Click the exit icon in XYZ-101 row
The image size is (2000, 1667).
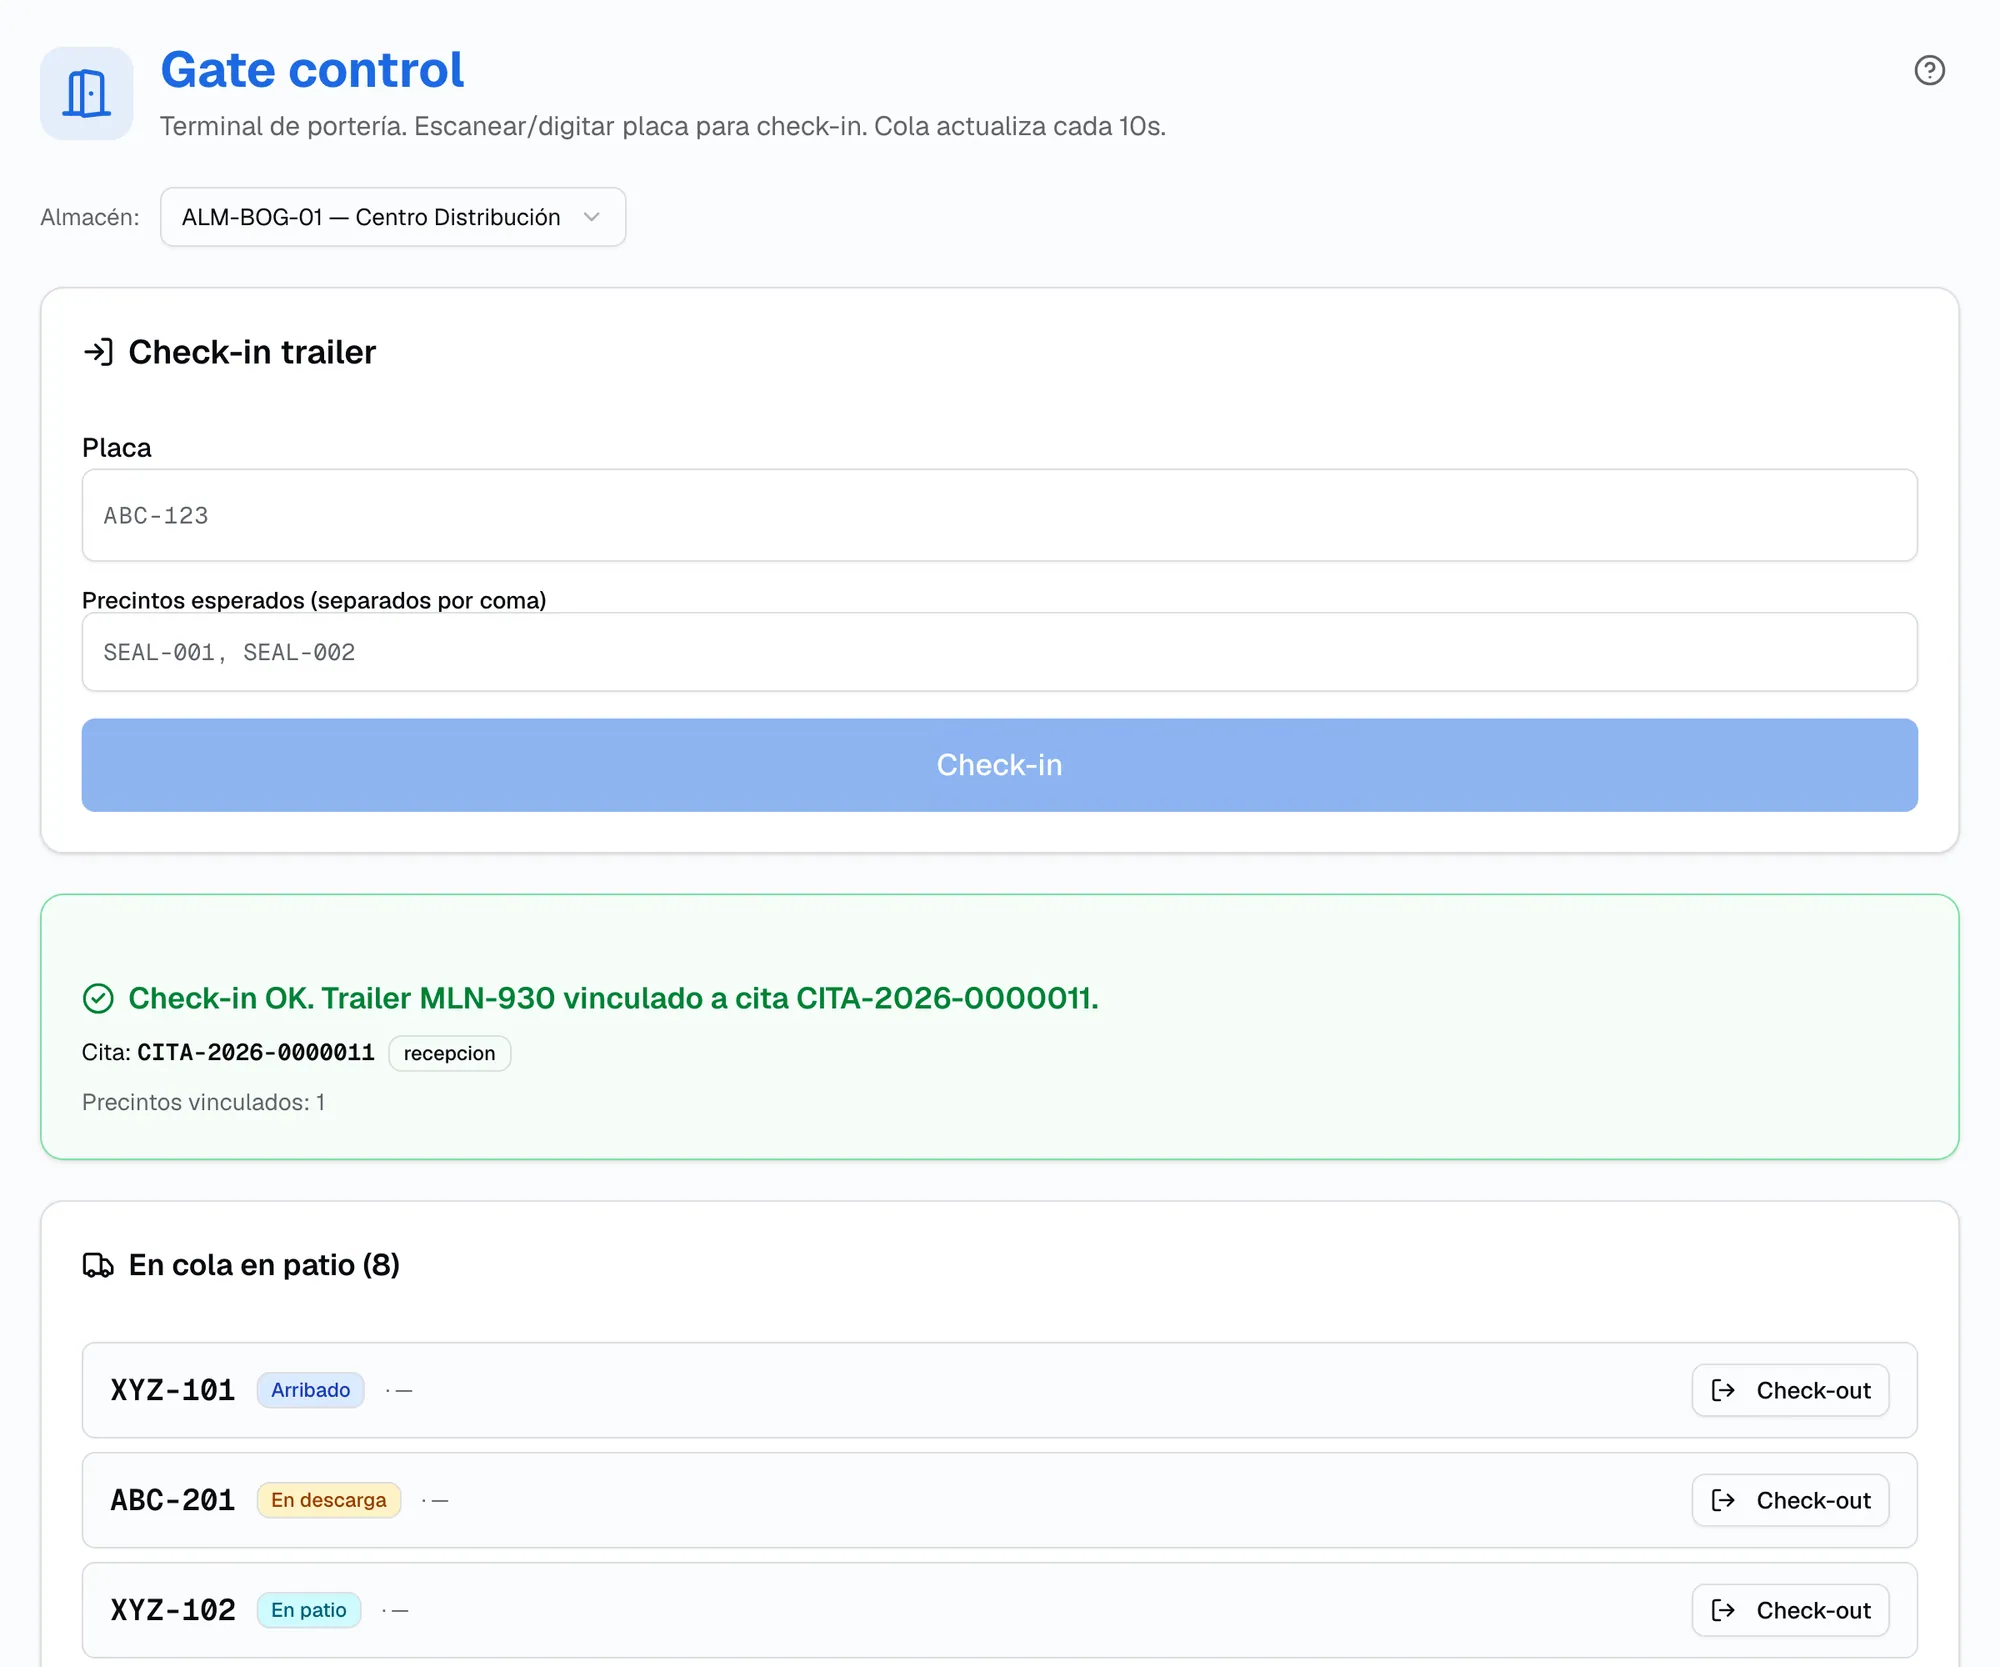tap(1723, 1390)
